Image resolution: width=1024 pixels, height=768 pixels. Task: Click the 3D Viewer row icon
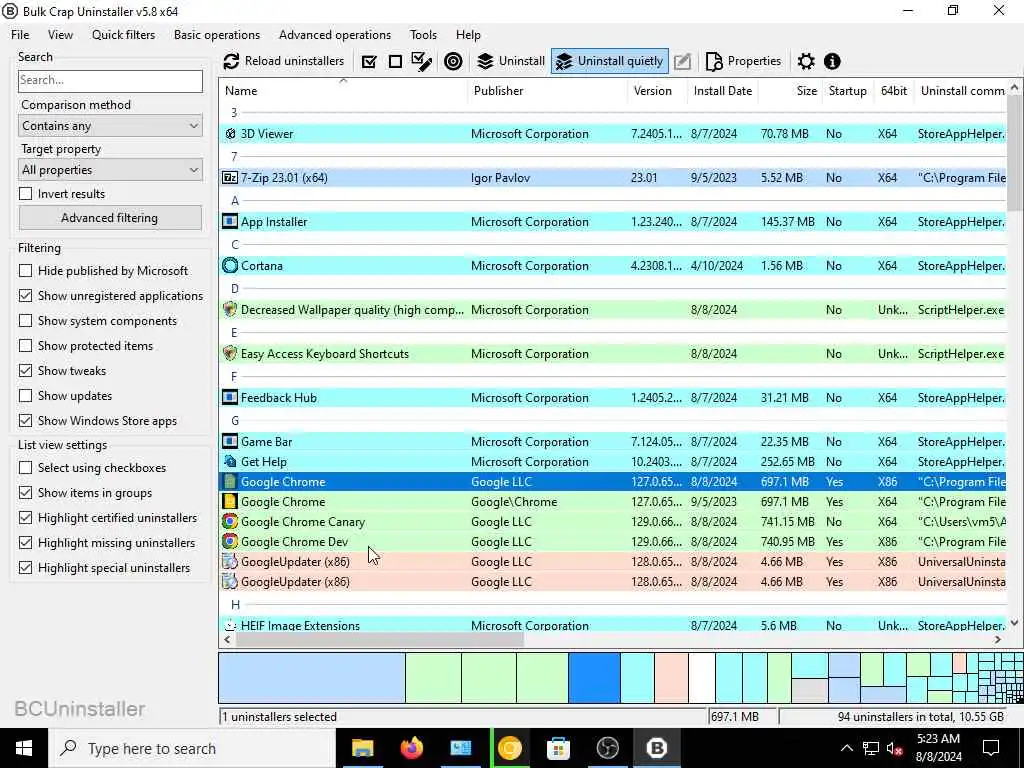pyautogui.click(x=230, y=134)
